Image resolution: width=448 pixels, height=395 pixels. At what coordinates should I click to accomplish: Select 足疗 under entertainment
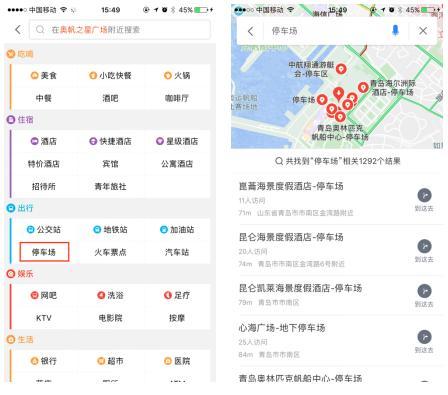(177, 295)
